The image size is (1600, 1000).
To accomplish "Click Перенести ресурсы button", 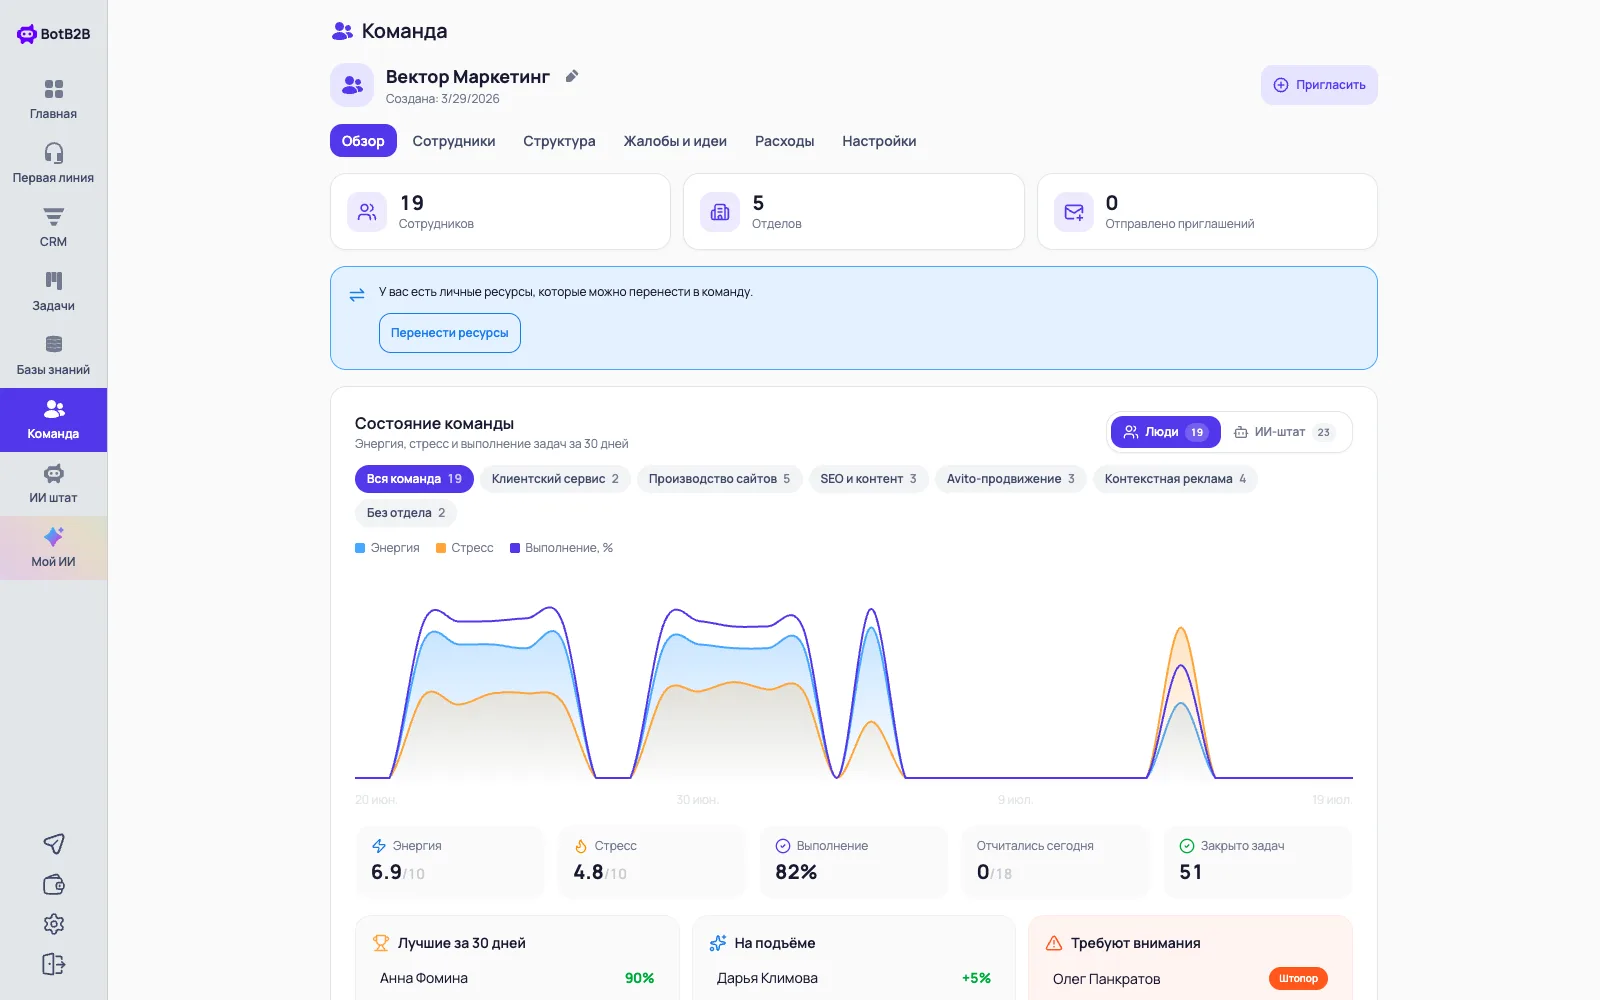I will pos(450,333).
